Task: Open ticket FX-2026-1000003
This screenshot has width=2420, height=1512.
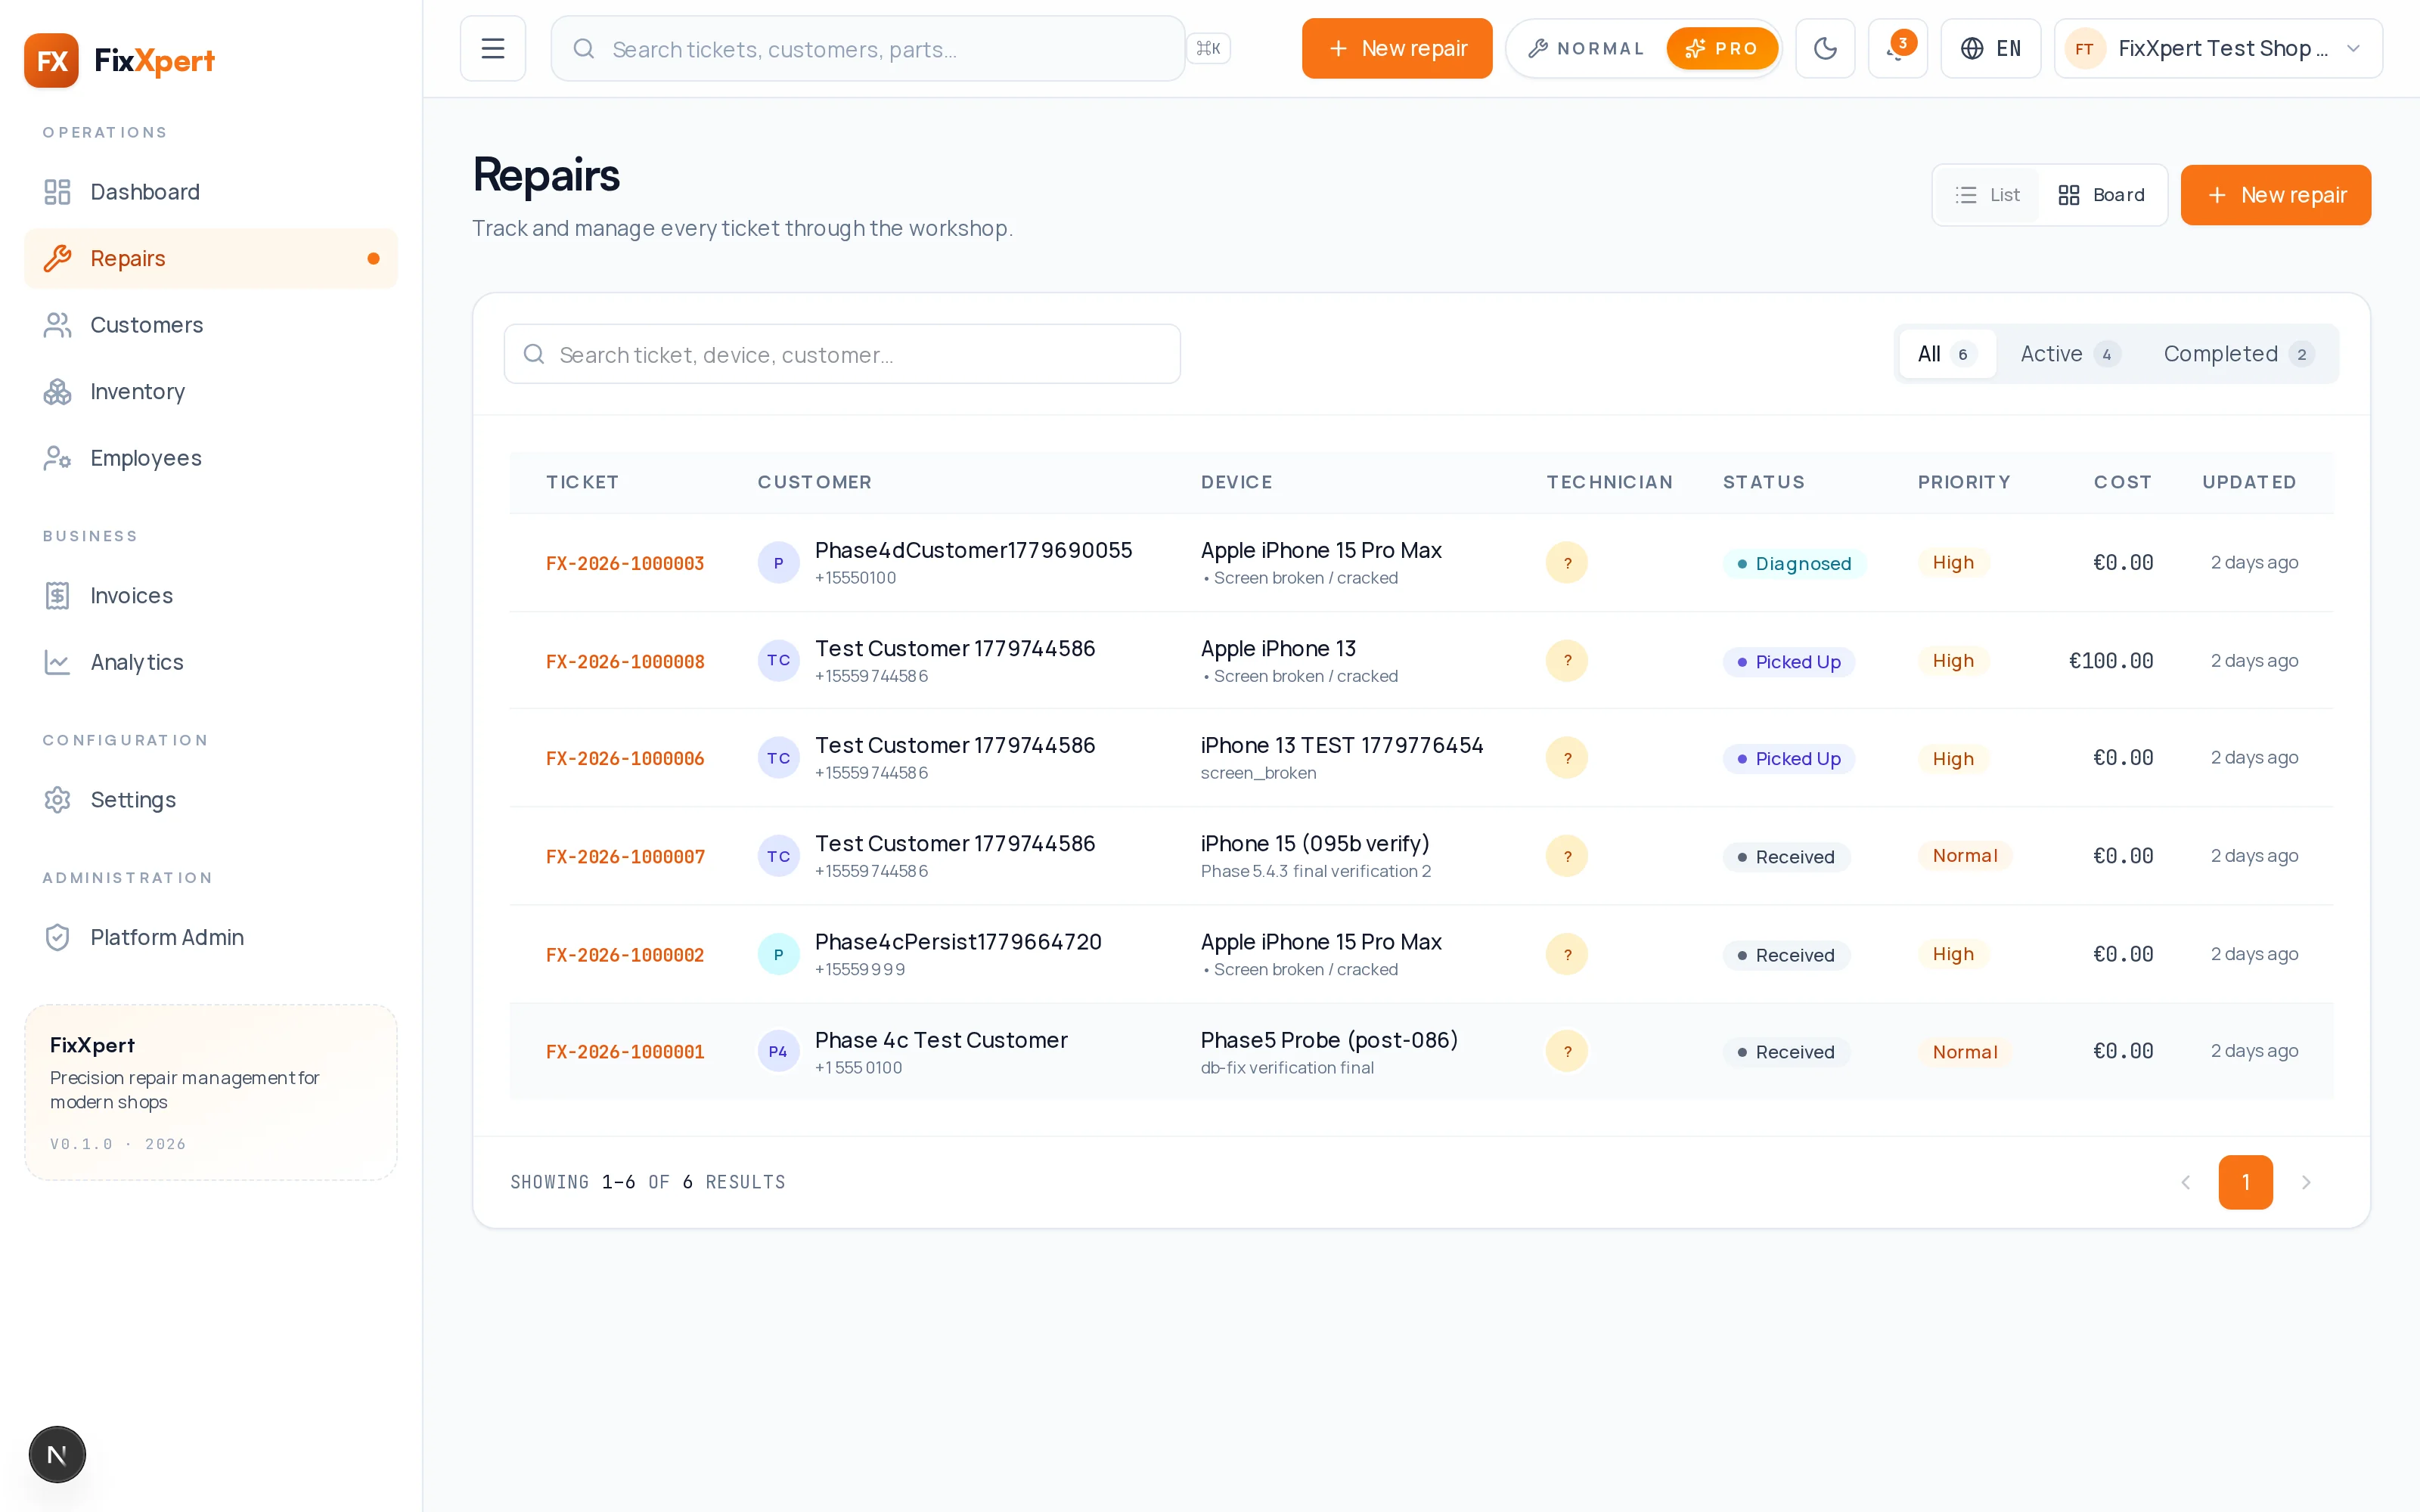Action: [625, 563]
